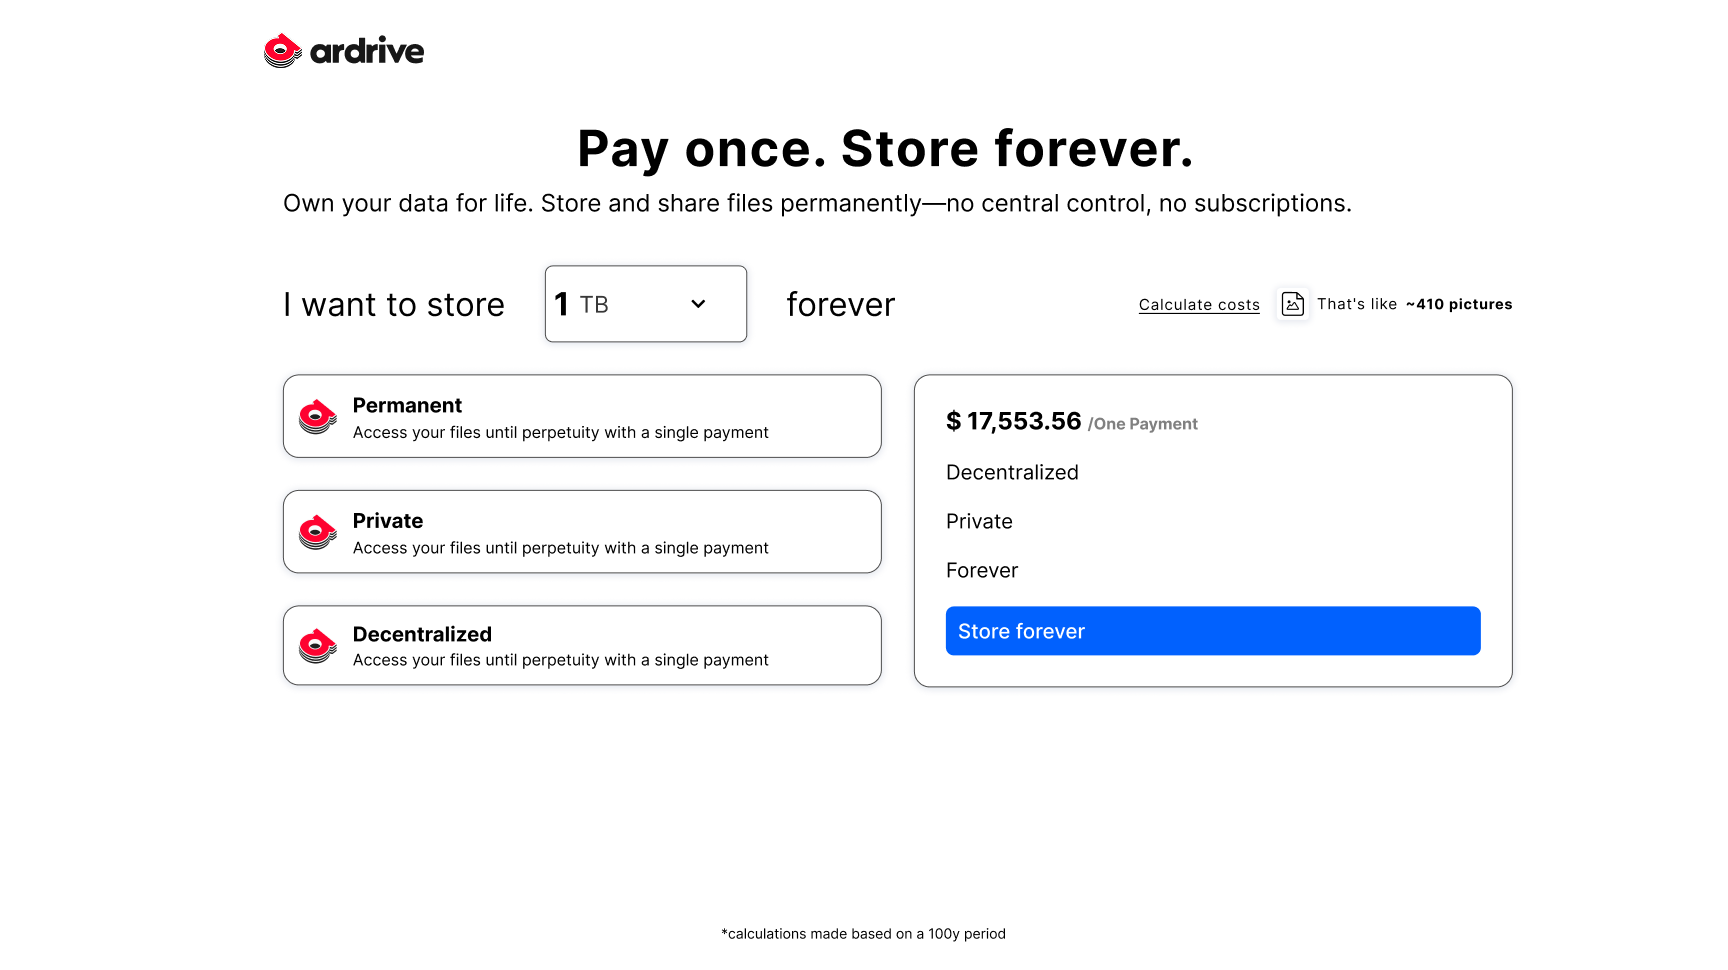Click the picture-document icon near storage estimate
The height and width of the screenshot is (970, 1728).
pos(1292,303)
